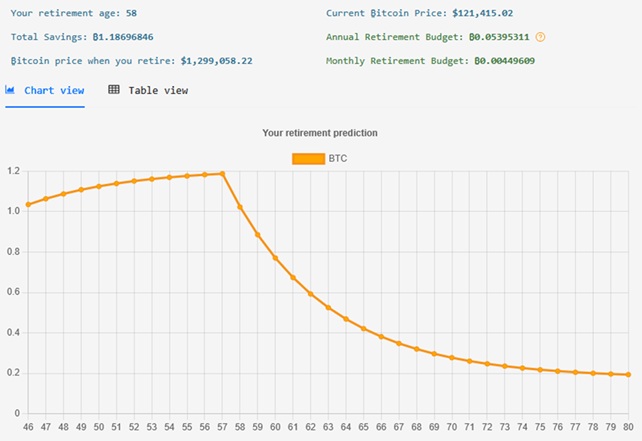Toggle the BTC legend orange swatch
This screenshot has width=642, height=441.
tap(307, 158)
